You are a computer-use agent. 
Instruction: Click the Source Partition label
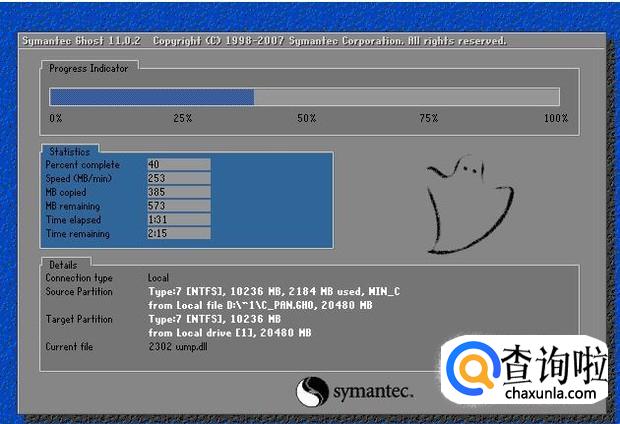[x=79, y=292]
